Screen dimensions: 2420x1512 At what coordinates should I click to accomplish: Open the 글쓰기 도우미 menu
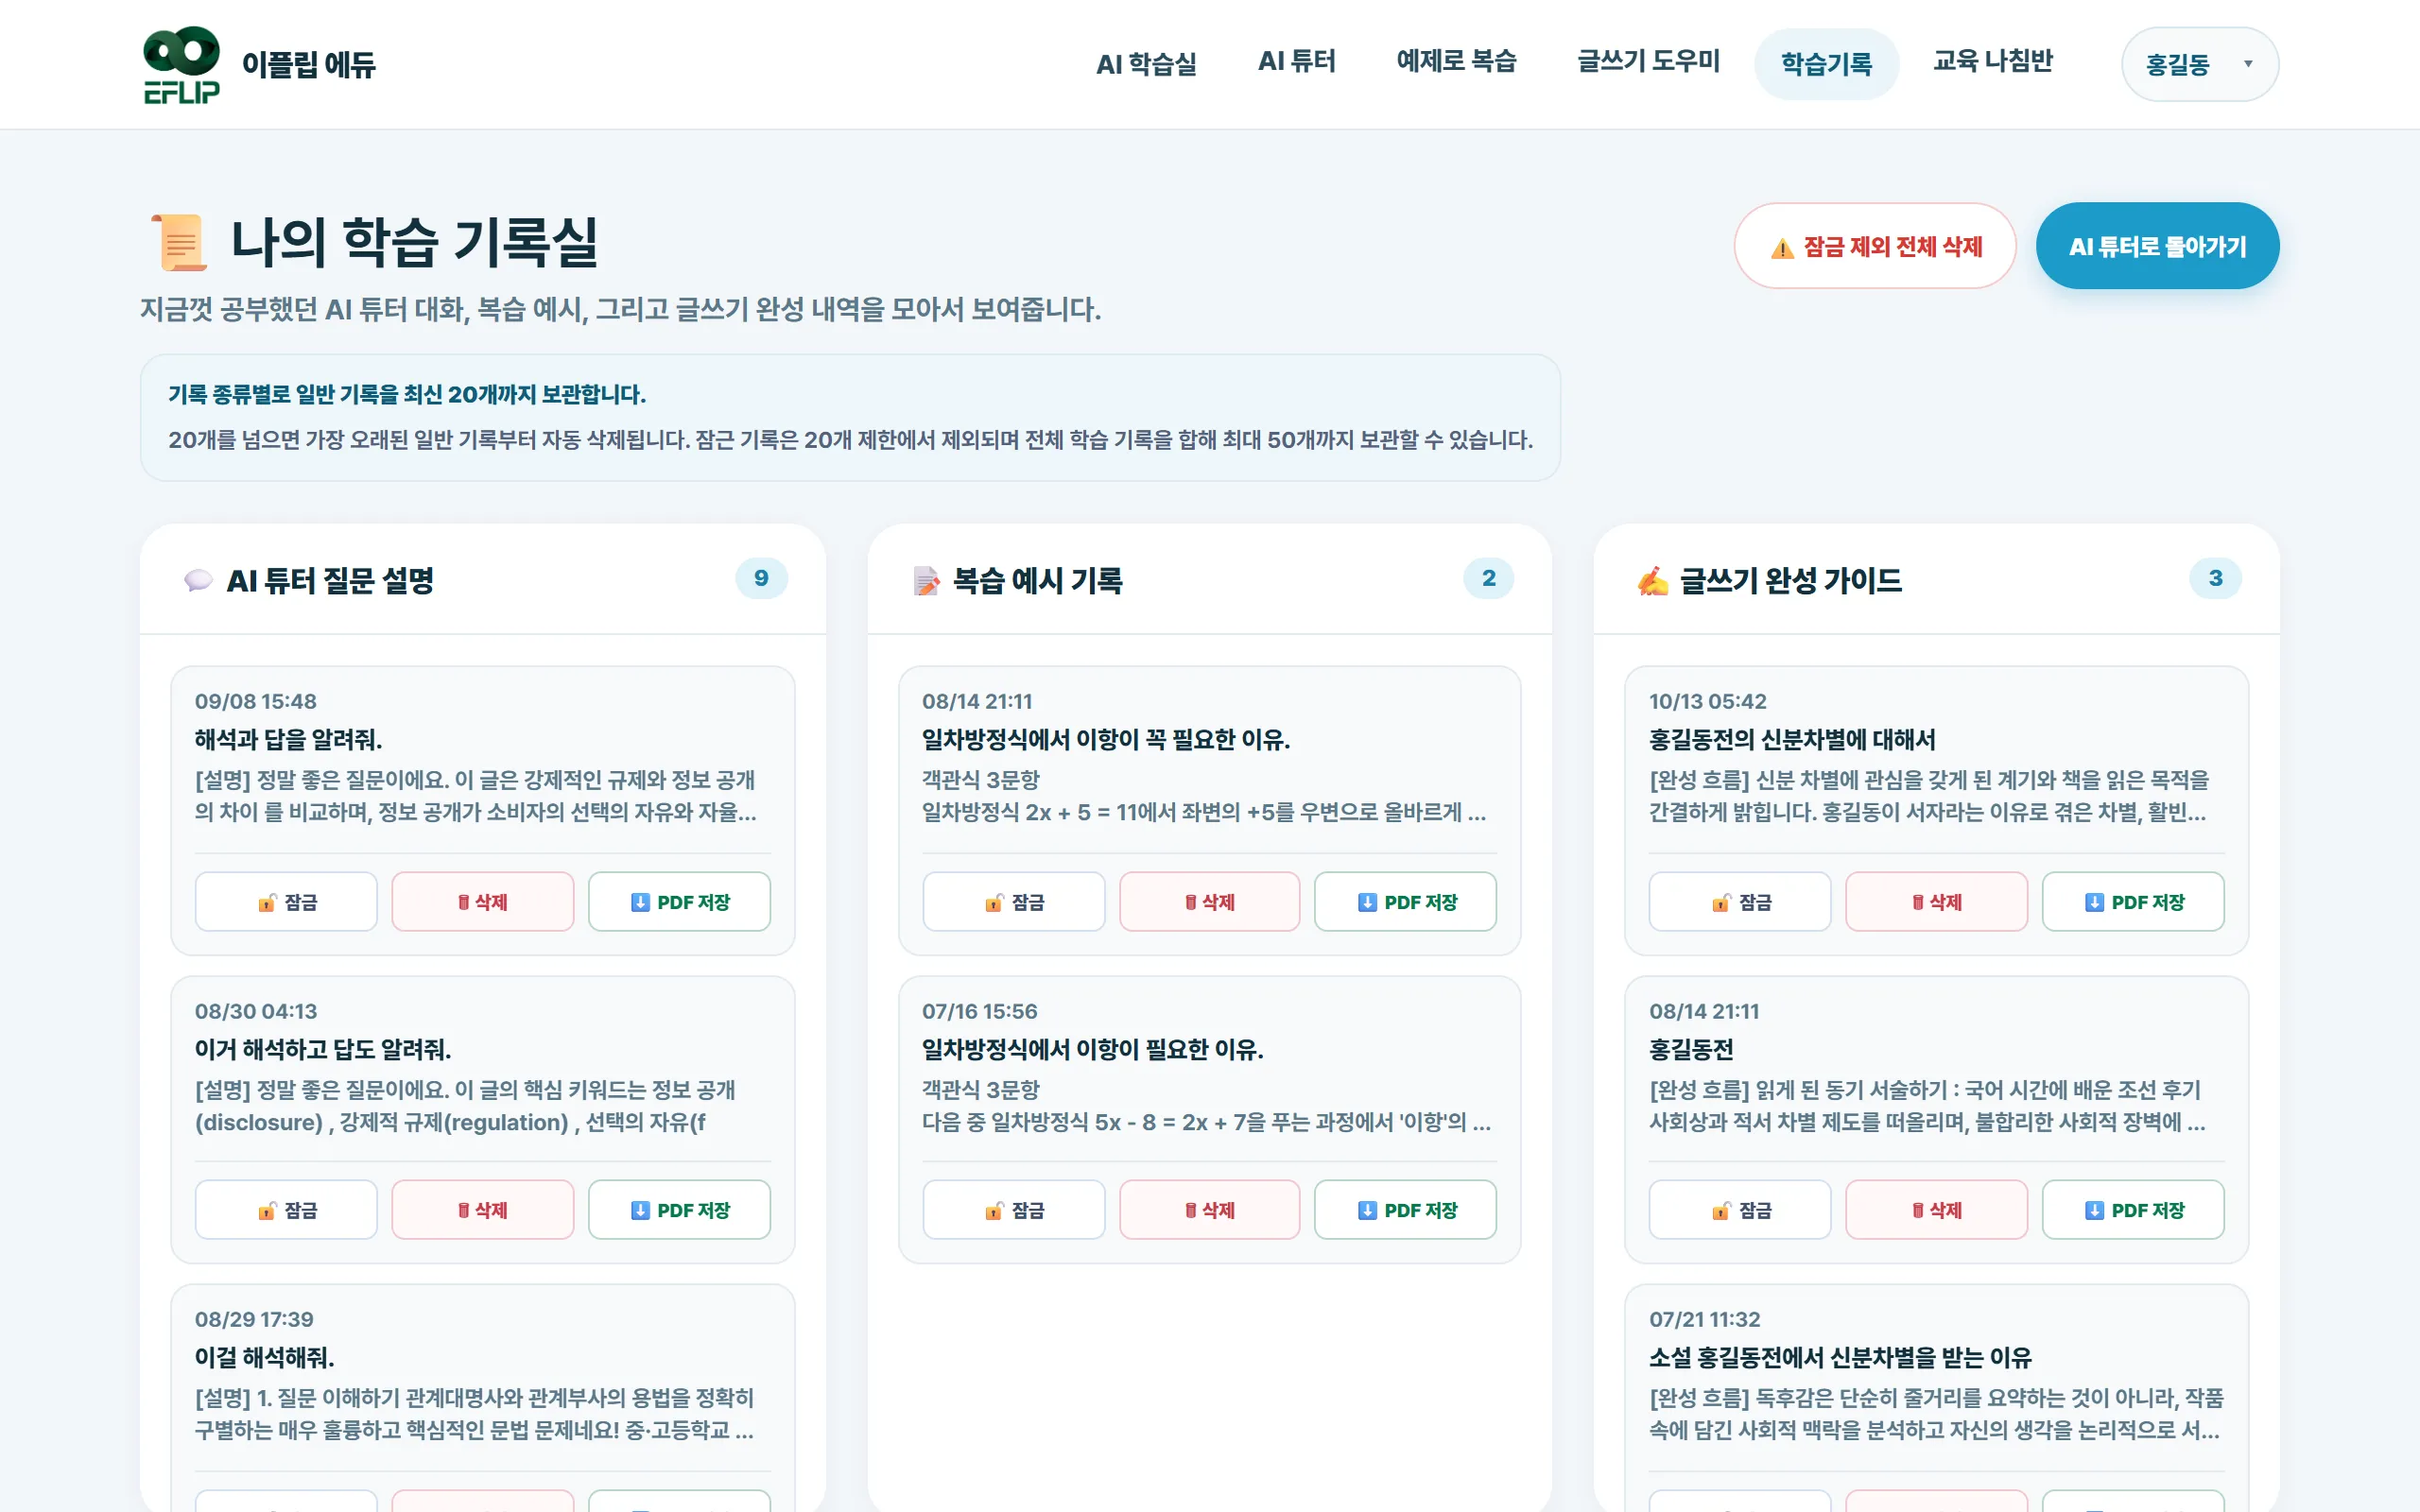point(1648,62)
